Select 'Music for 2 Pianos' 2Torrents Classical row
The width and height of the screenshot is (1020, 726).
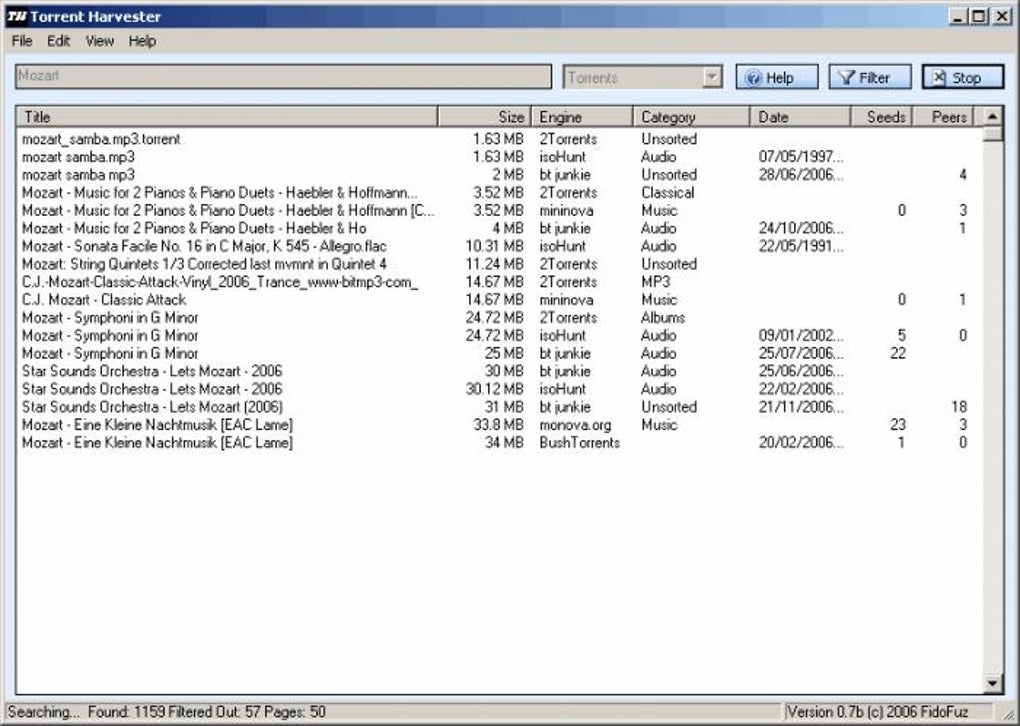coord(499,193)
